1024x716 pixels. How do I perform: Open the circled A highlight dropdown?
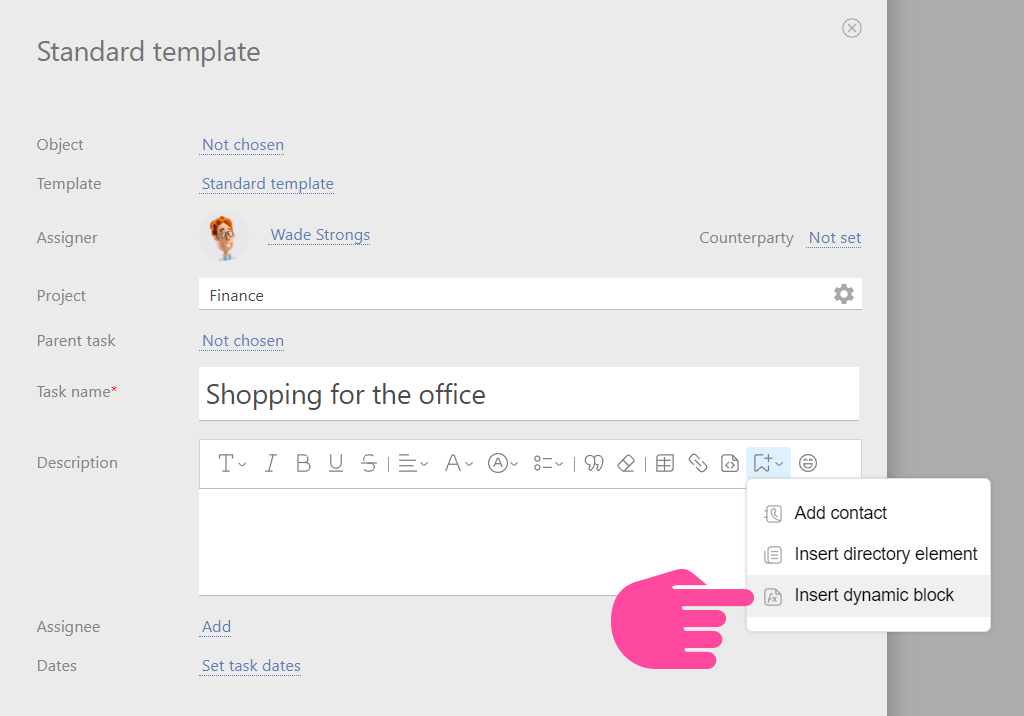click(x=502, y=463)
